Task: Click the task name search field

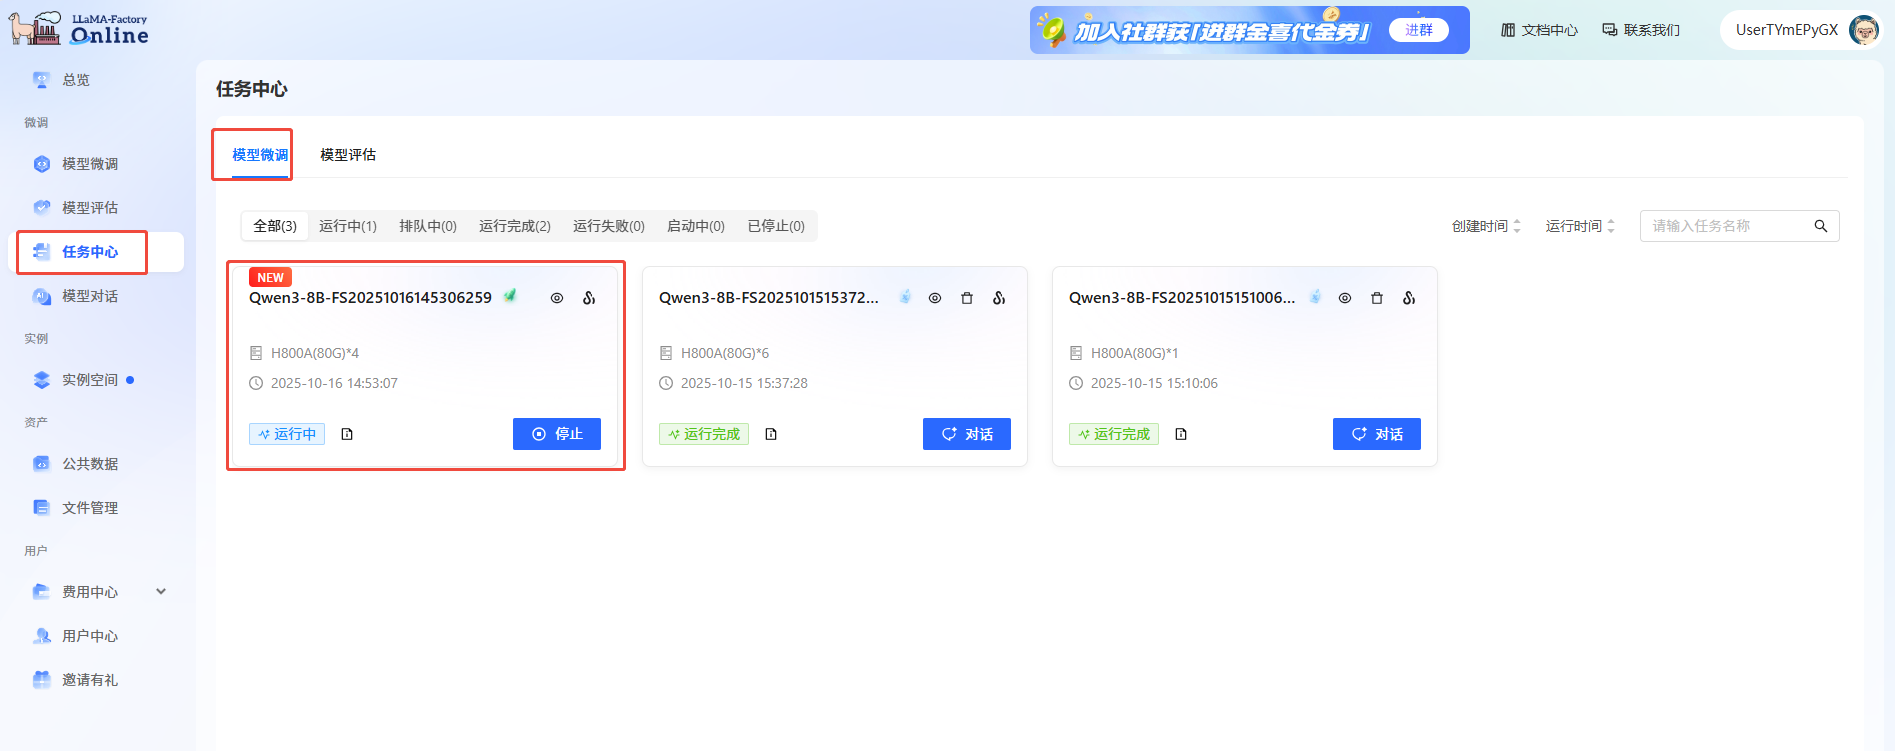Action: click(1739, 226)
